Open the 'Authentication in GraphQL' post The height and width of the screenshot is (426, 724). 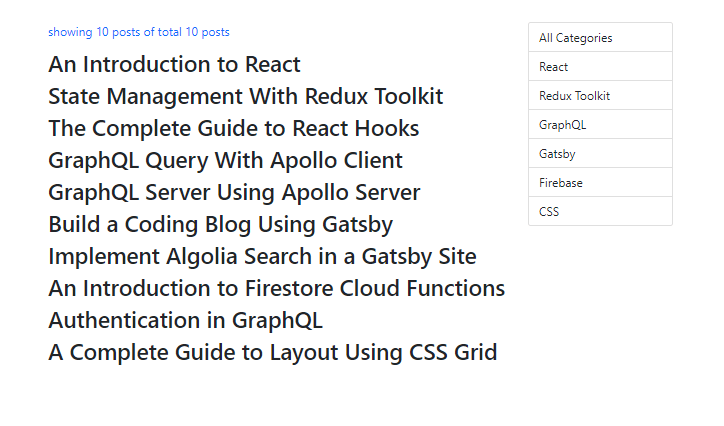(x=185, y=321)
